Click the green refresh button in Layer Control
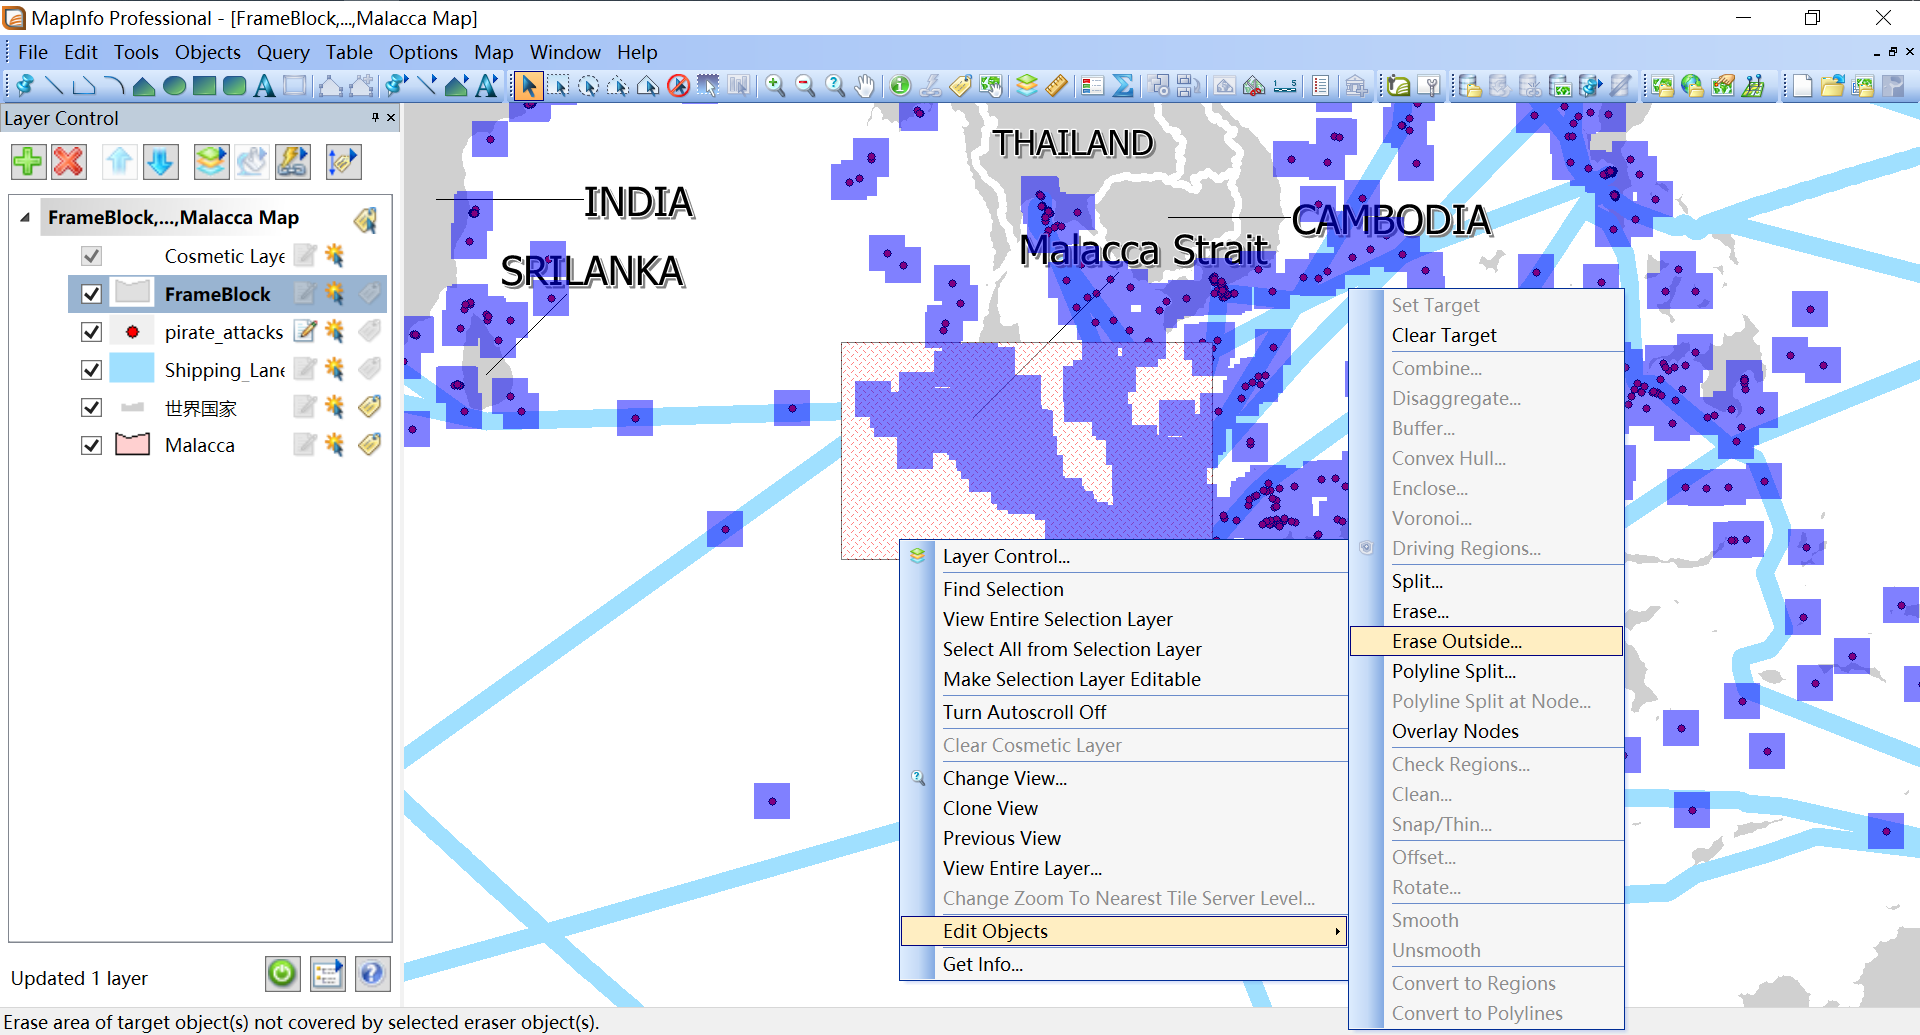Screen dimensions: 1920x1035 point(283,973)
